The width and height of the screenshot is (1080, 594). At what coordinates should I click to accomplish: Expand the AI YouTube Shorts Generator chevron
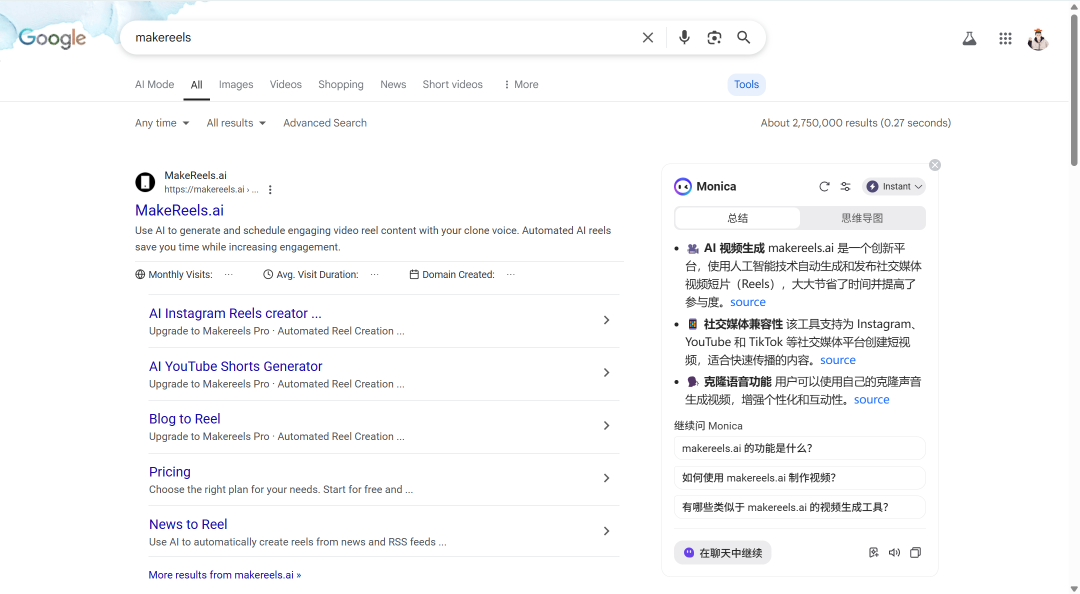point(606,373)
